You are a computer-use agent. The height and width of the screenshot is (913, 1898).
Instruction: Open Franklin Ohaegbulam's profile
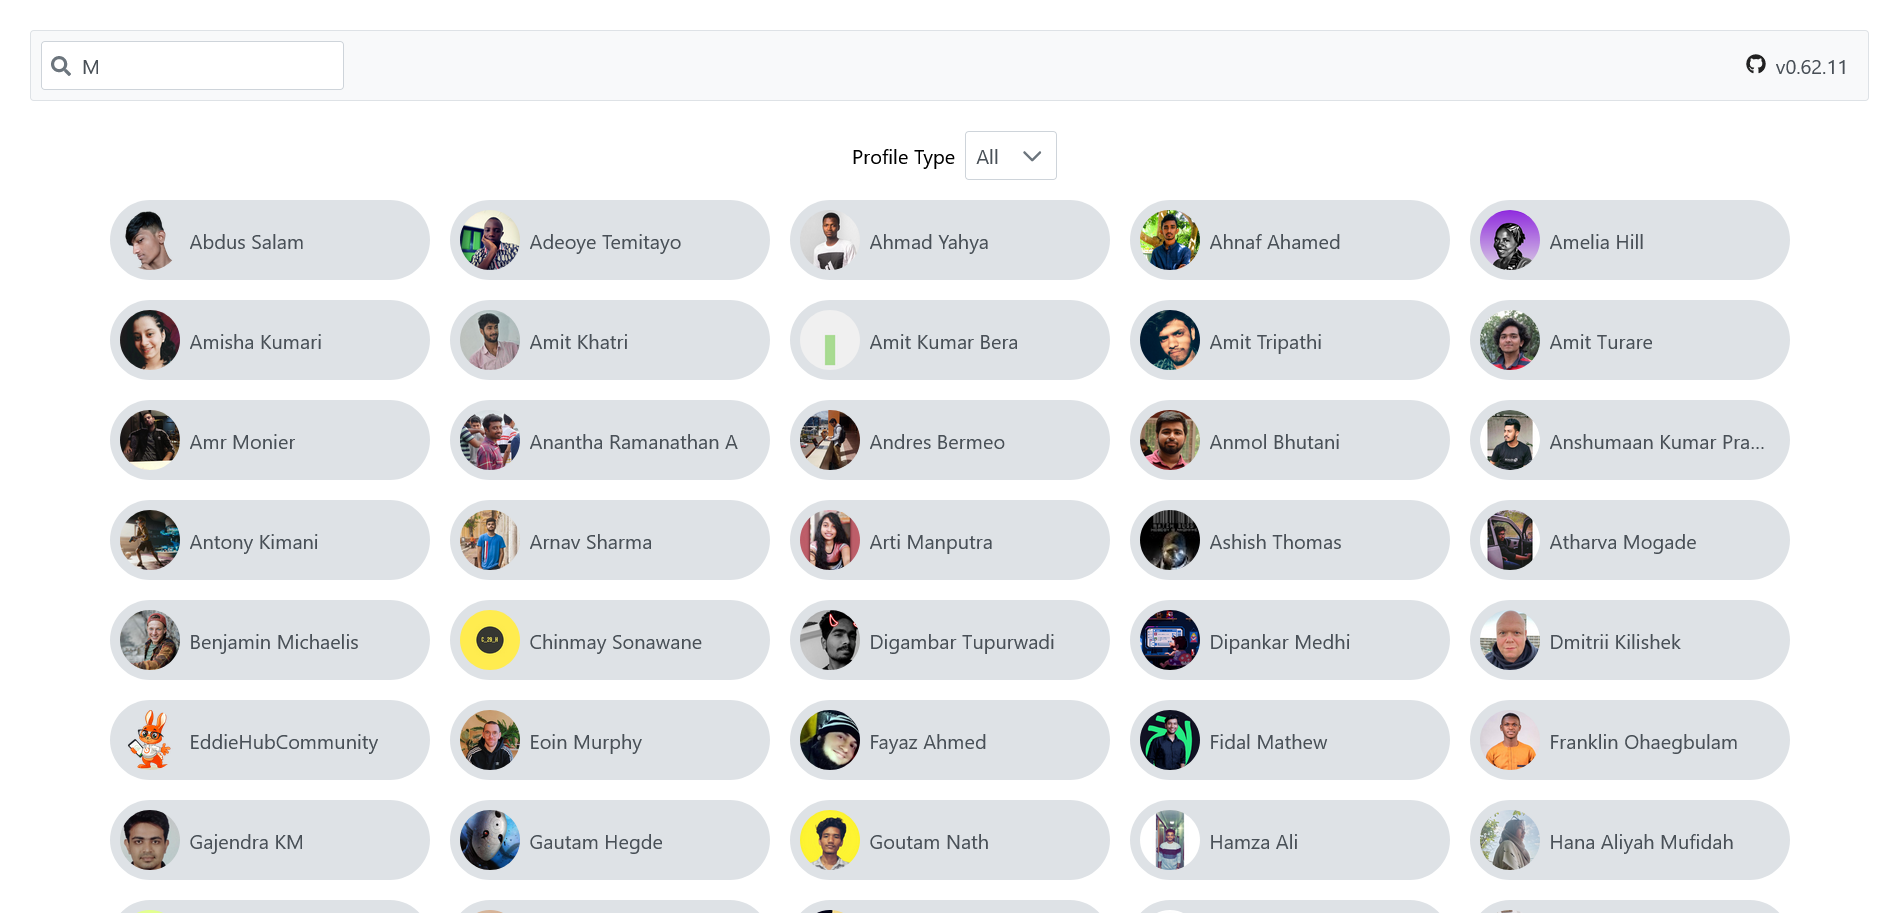pyautogui.click(x=1629, y=740)
